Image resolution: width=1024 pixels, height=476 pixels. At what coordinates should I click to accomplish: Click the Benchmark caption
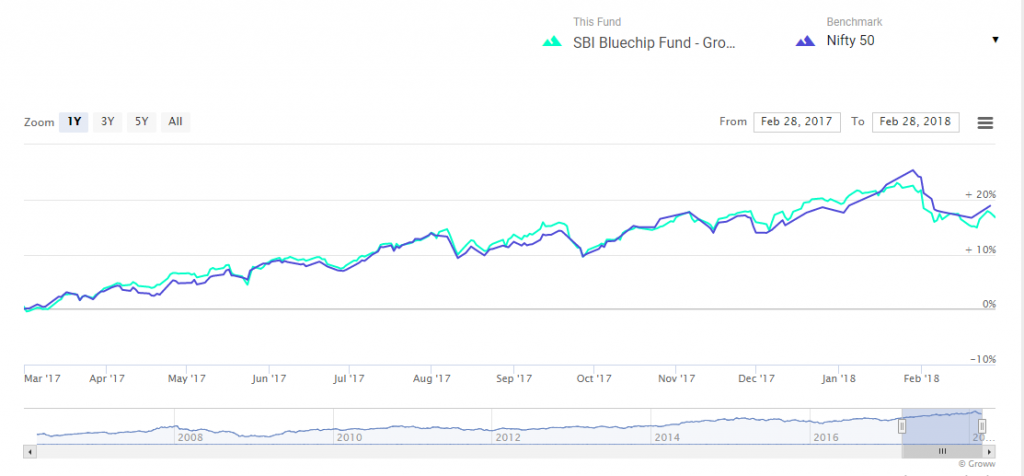854,22
